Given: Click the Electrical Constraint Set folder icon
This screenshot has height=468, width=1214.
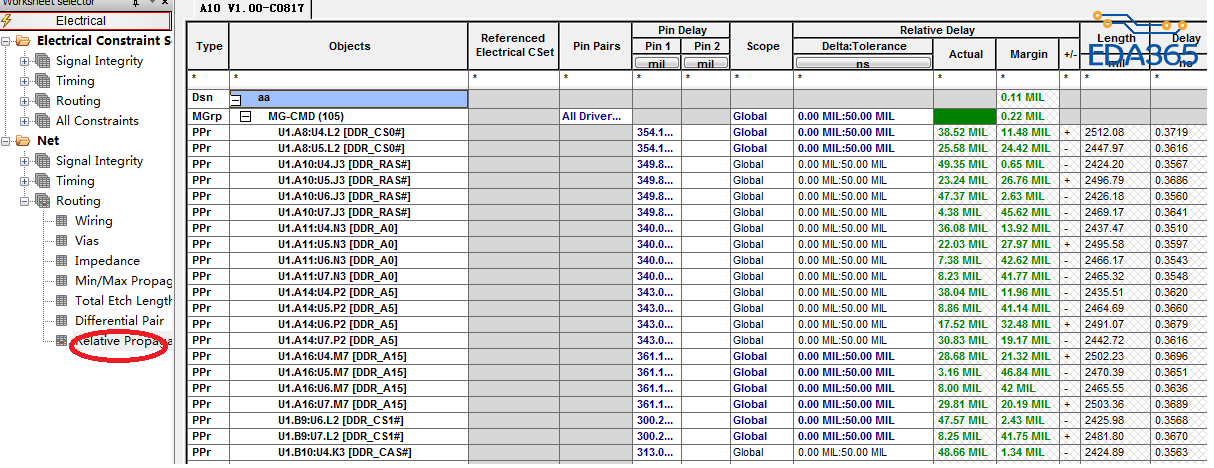Looking at the screenshot, I should coord(23,41).
